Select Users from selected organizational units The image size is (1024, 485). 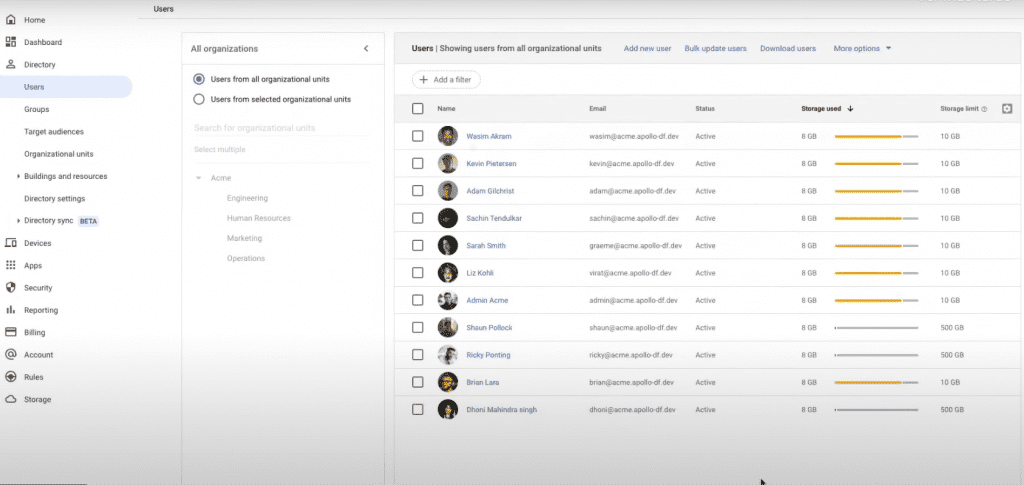tap(199, 99)
